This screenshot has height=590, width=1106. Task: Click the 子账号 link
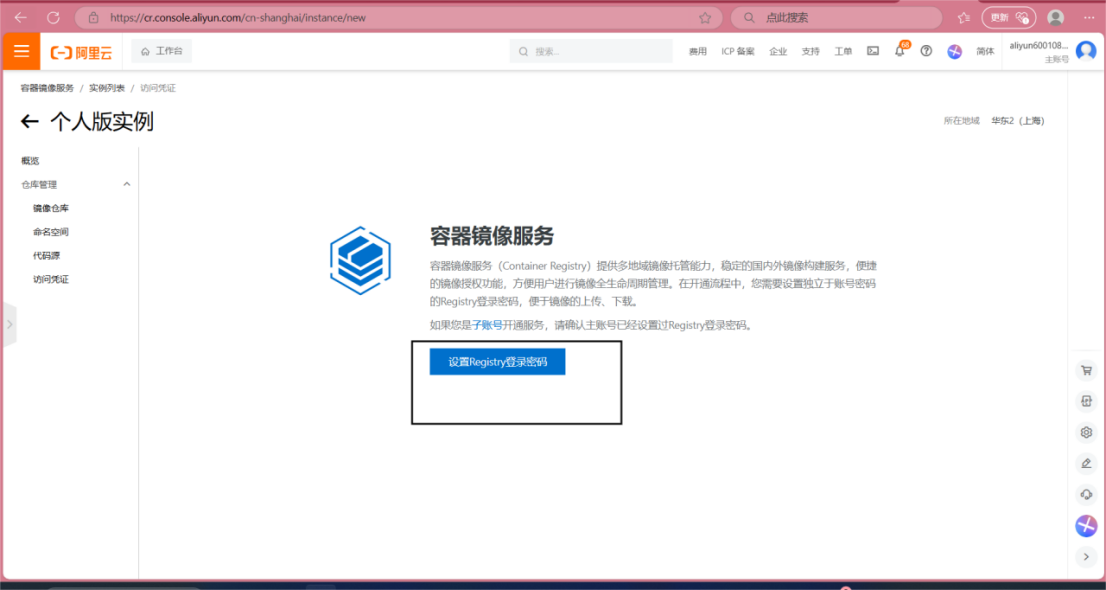(x=487, y=325)
